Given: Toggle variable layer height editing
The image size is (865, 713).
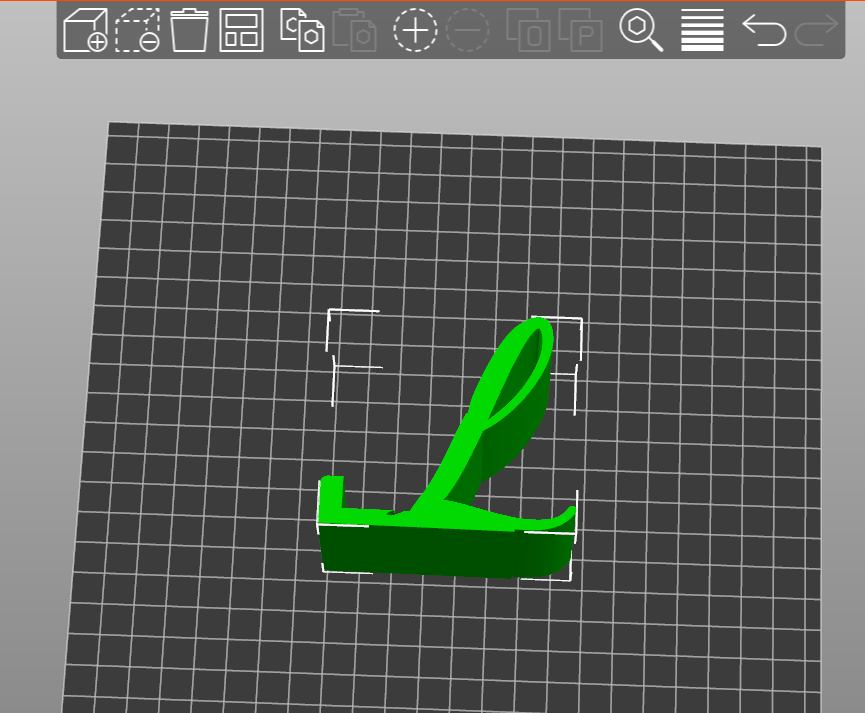Looking at the screenshot, I should click(702, 30).
